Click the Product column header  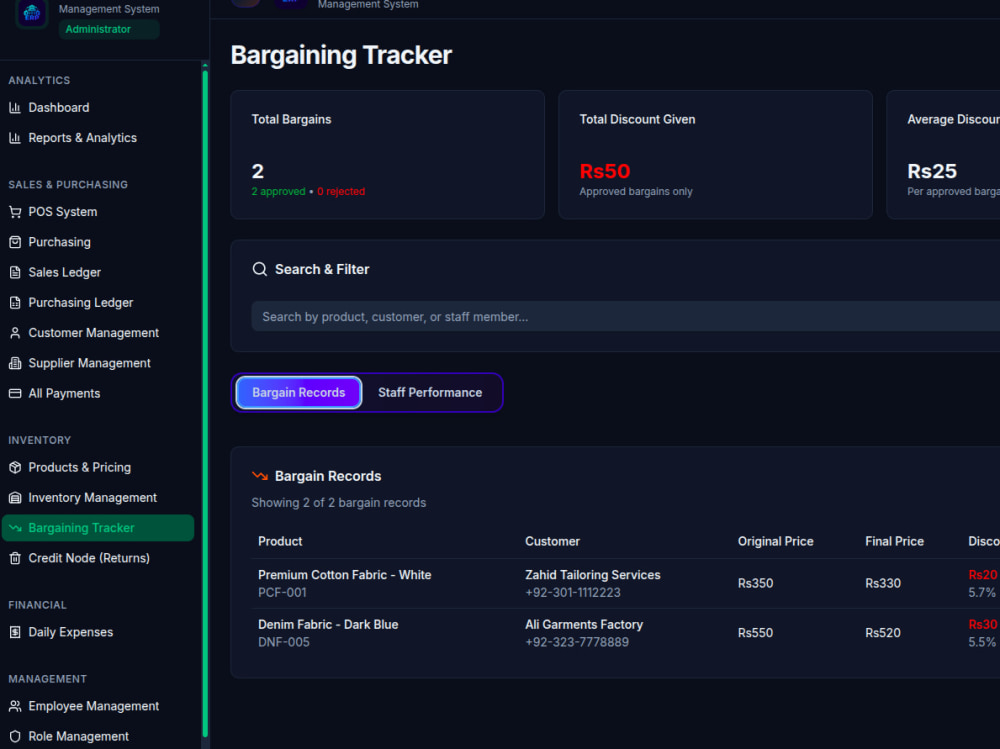(280, 541)
